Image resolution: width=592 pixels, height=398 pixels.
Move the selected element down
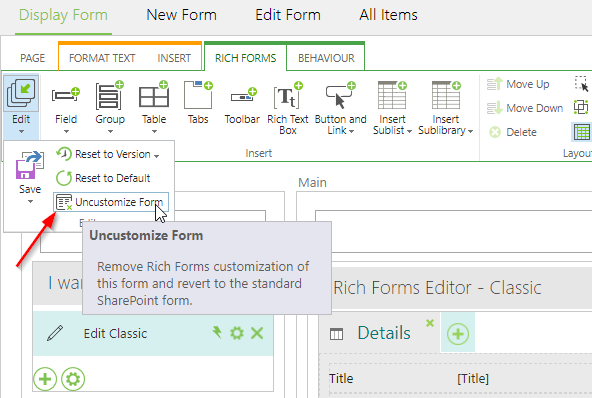(525, 108)
